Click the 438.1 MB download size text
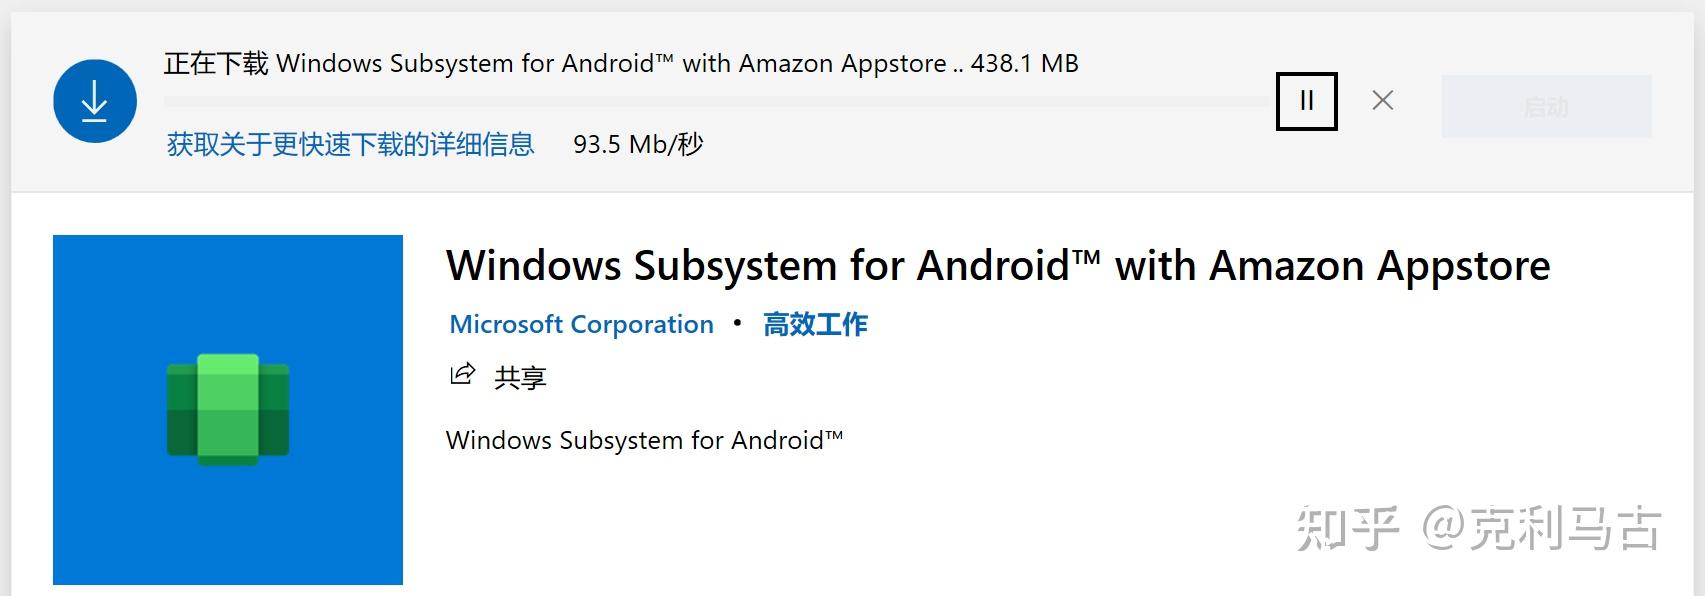The height and width of the screenshot is (596, 1705). click(1024, 64)
